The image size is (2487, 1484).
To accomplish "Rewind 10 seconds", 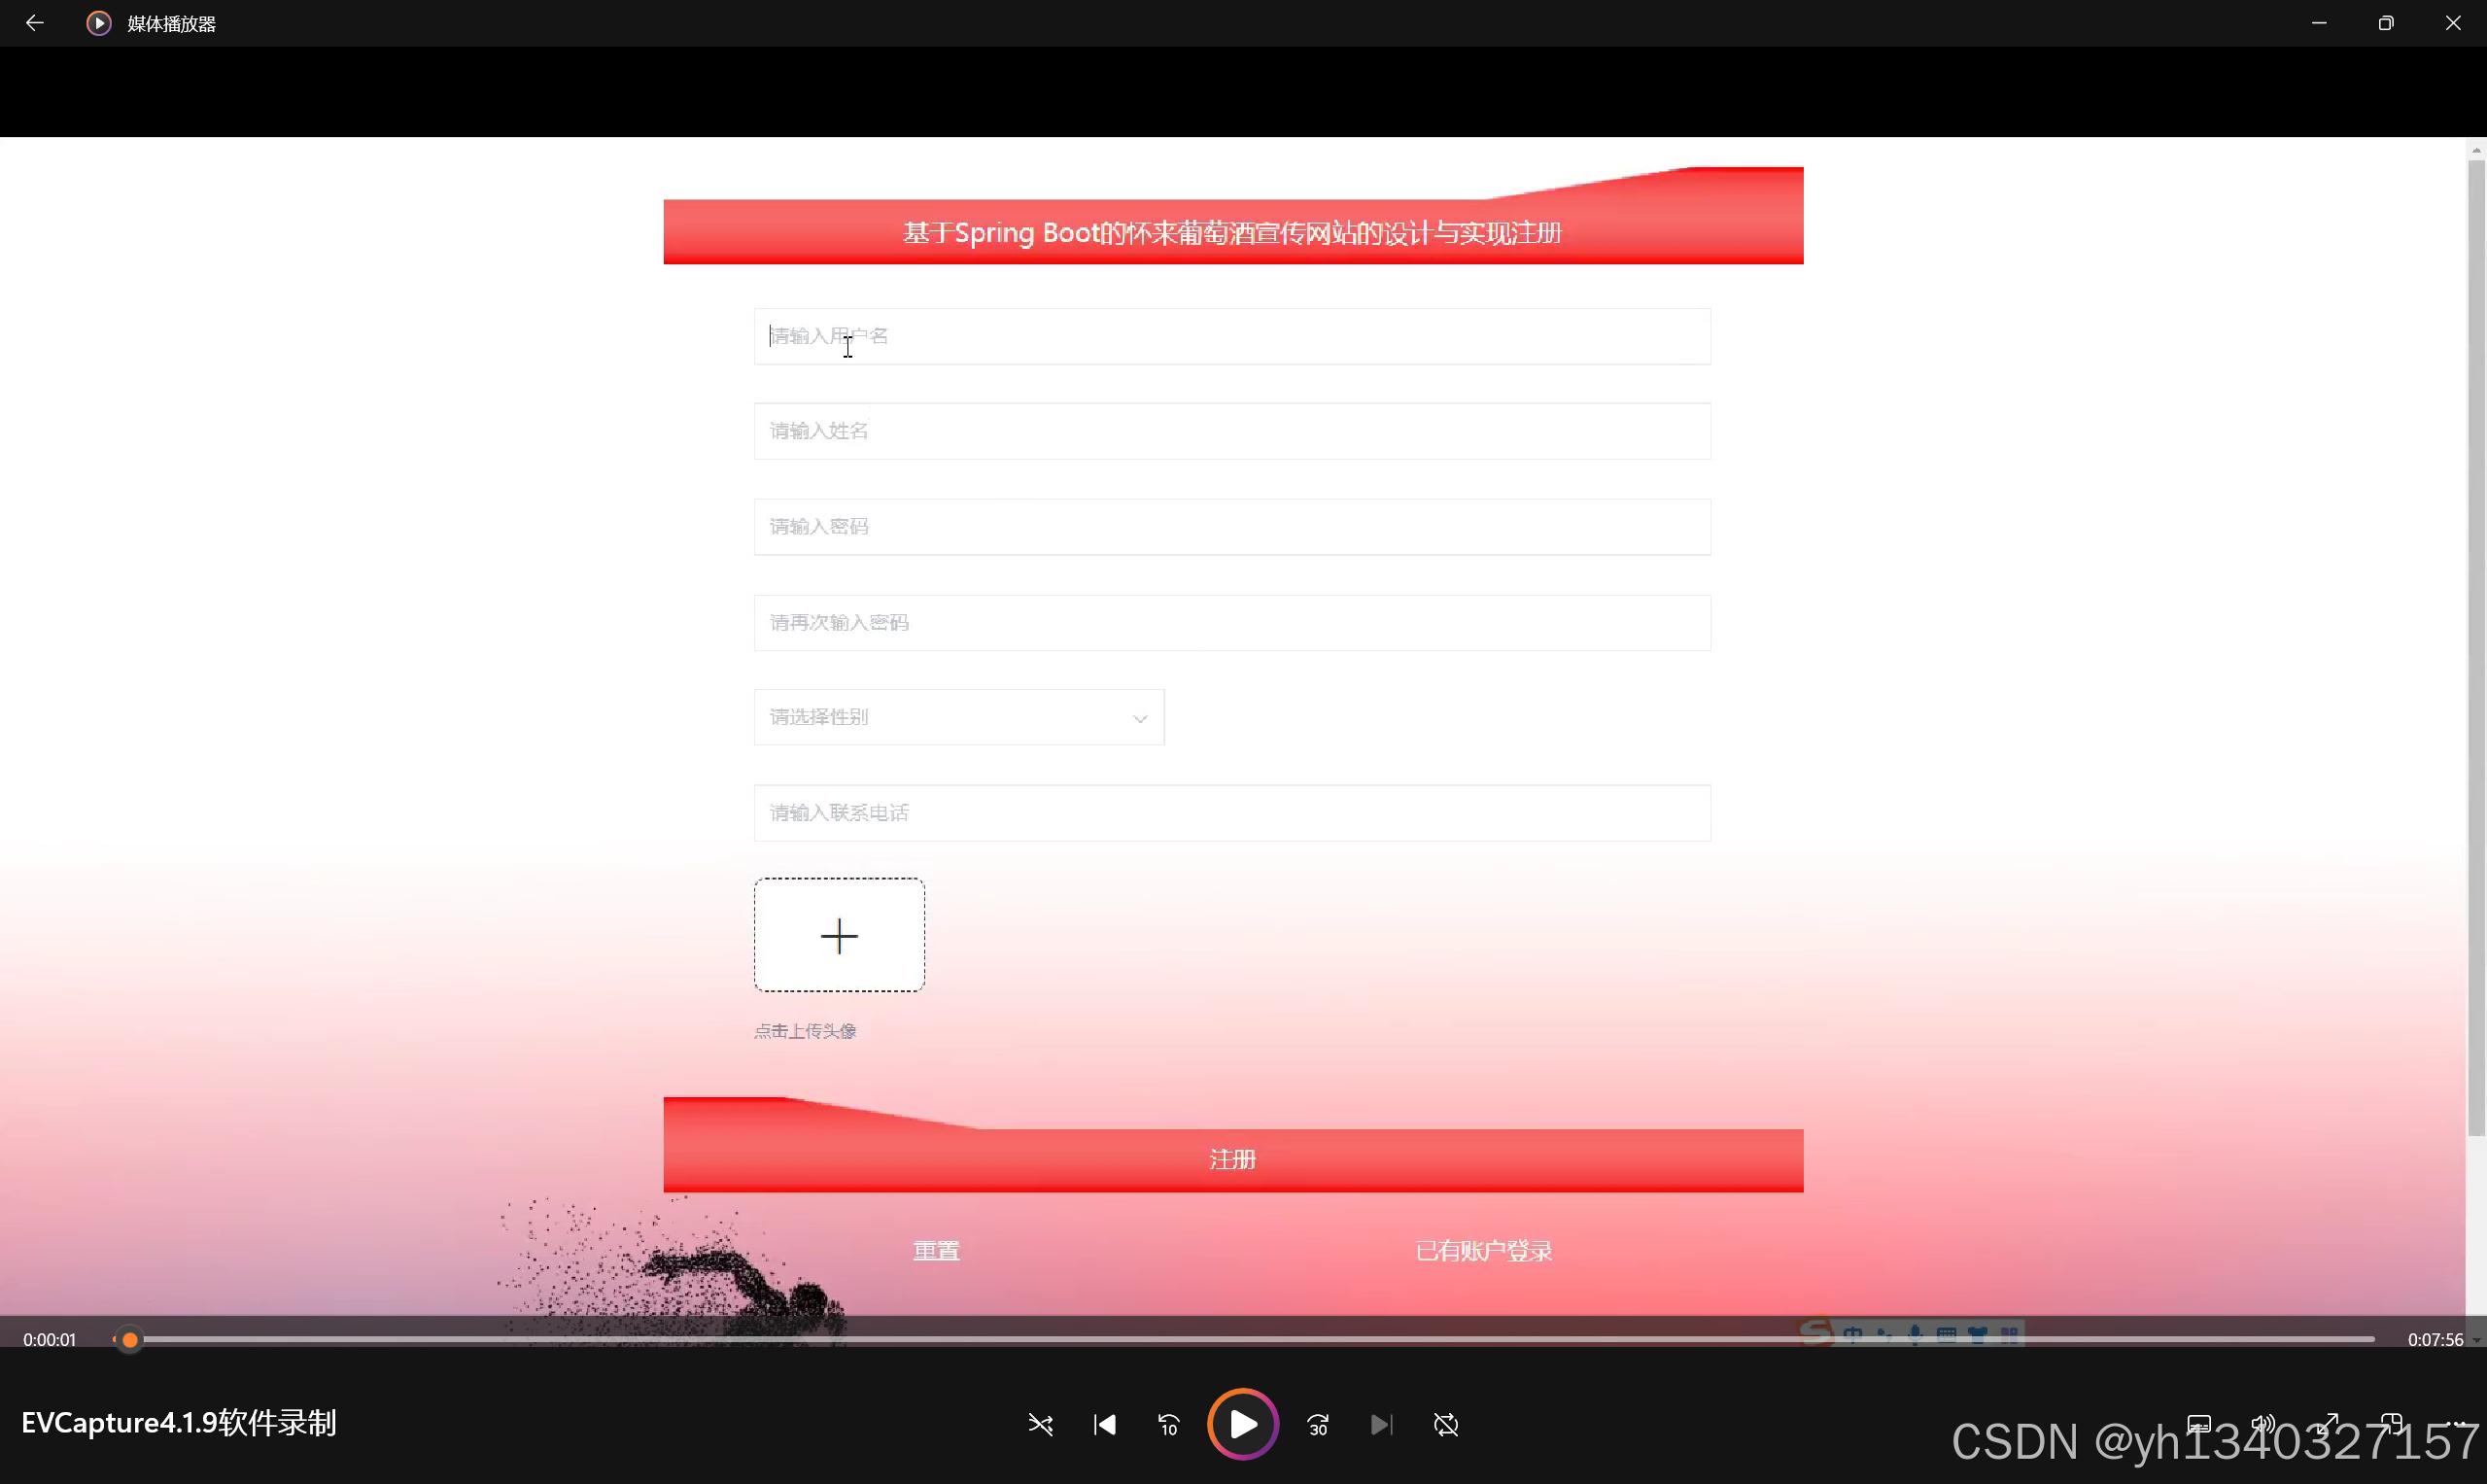I will 1168,1424.
